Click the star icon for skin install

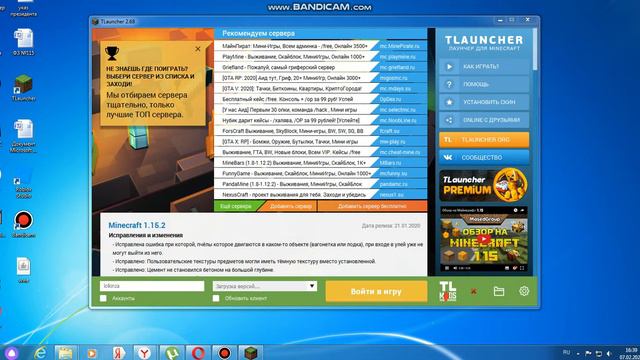click(449, 102)
